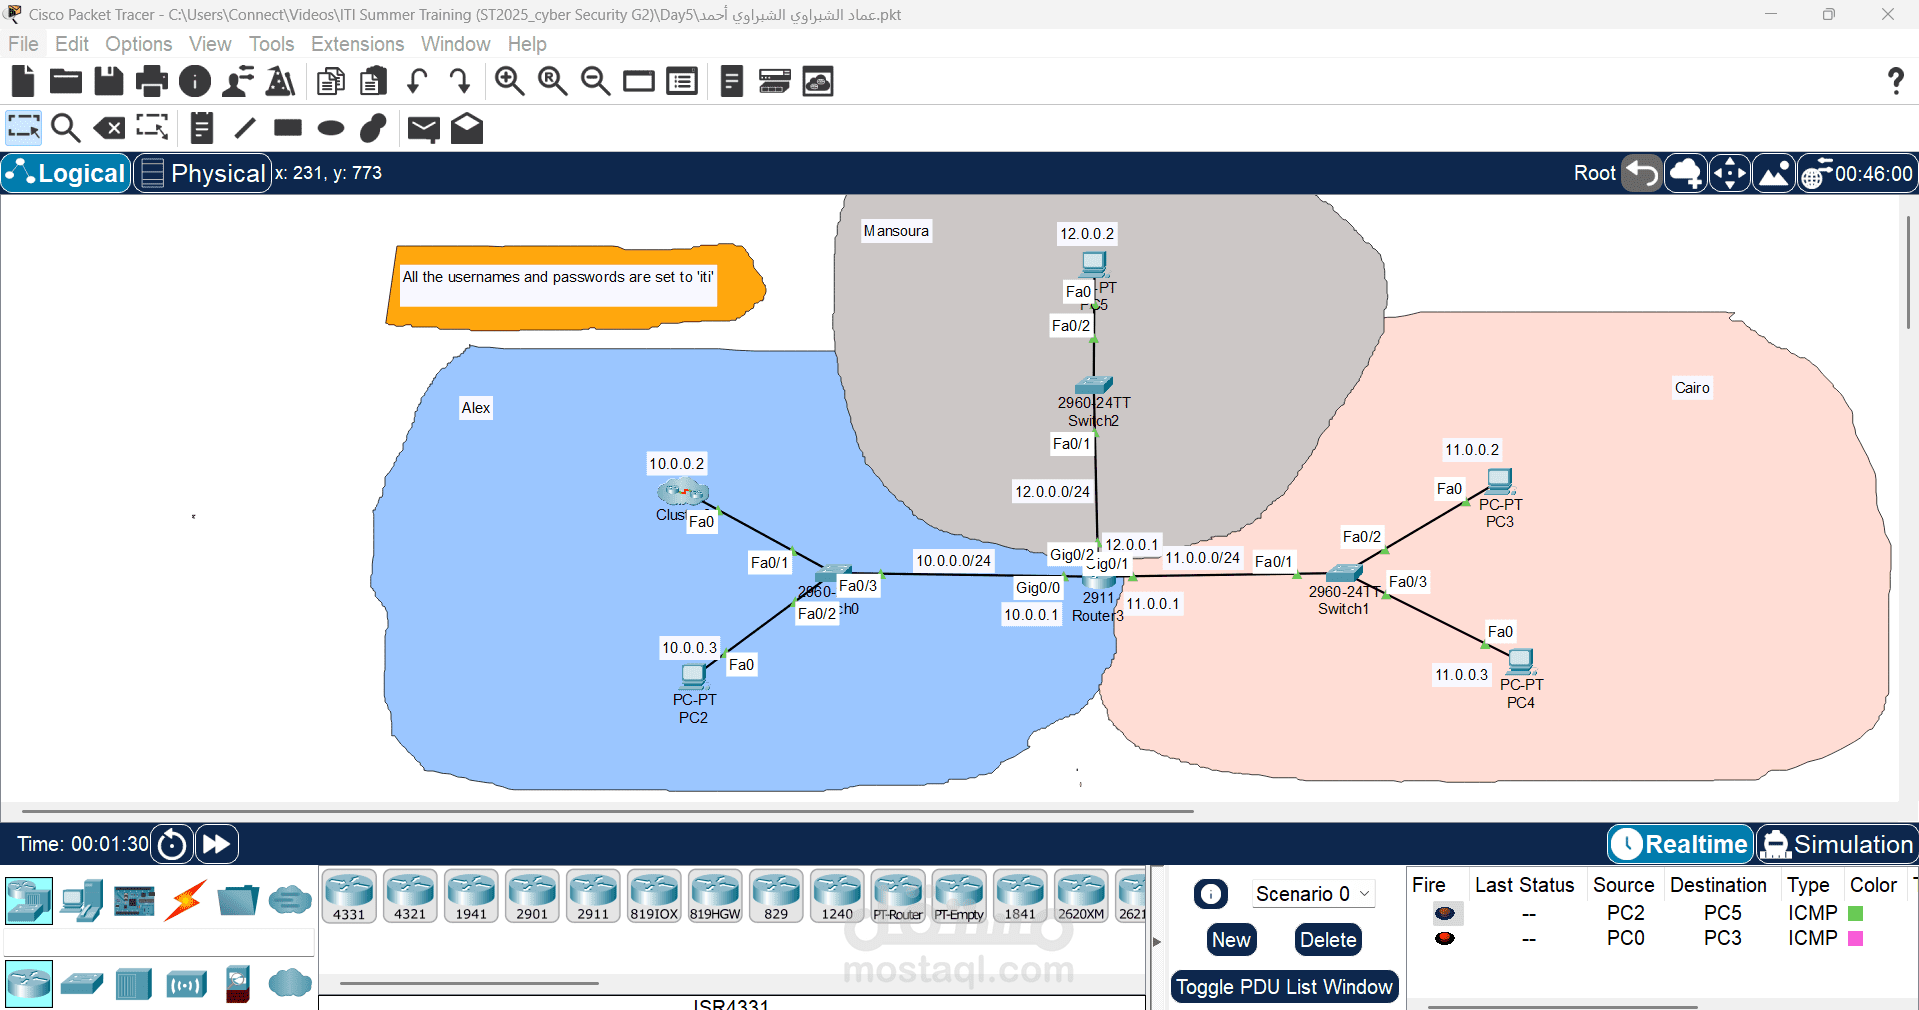Click the Open file folder icon

click(x=66, y=81)
